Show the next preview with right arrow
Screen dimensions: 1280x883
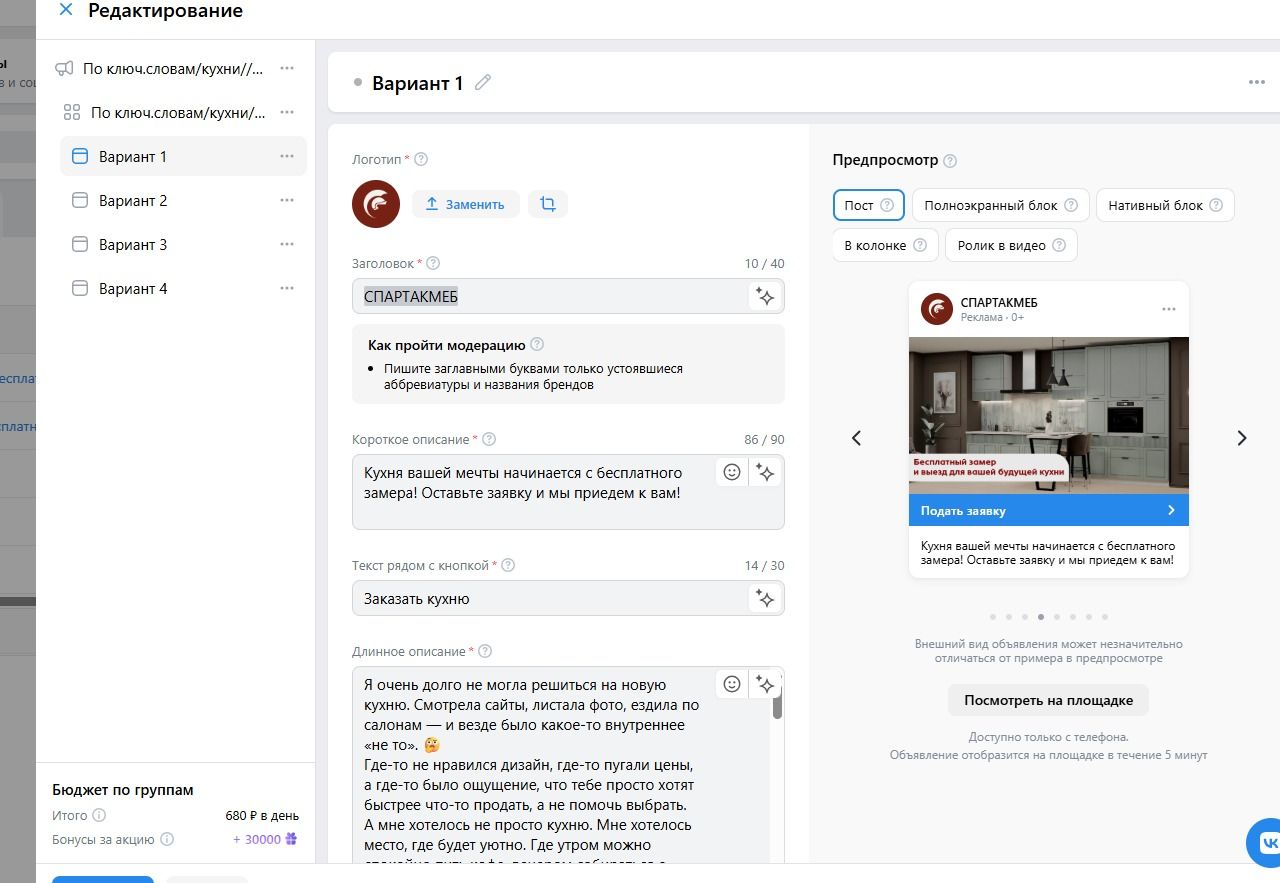point(1242,438)
